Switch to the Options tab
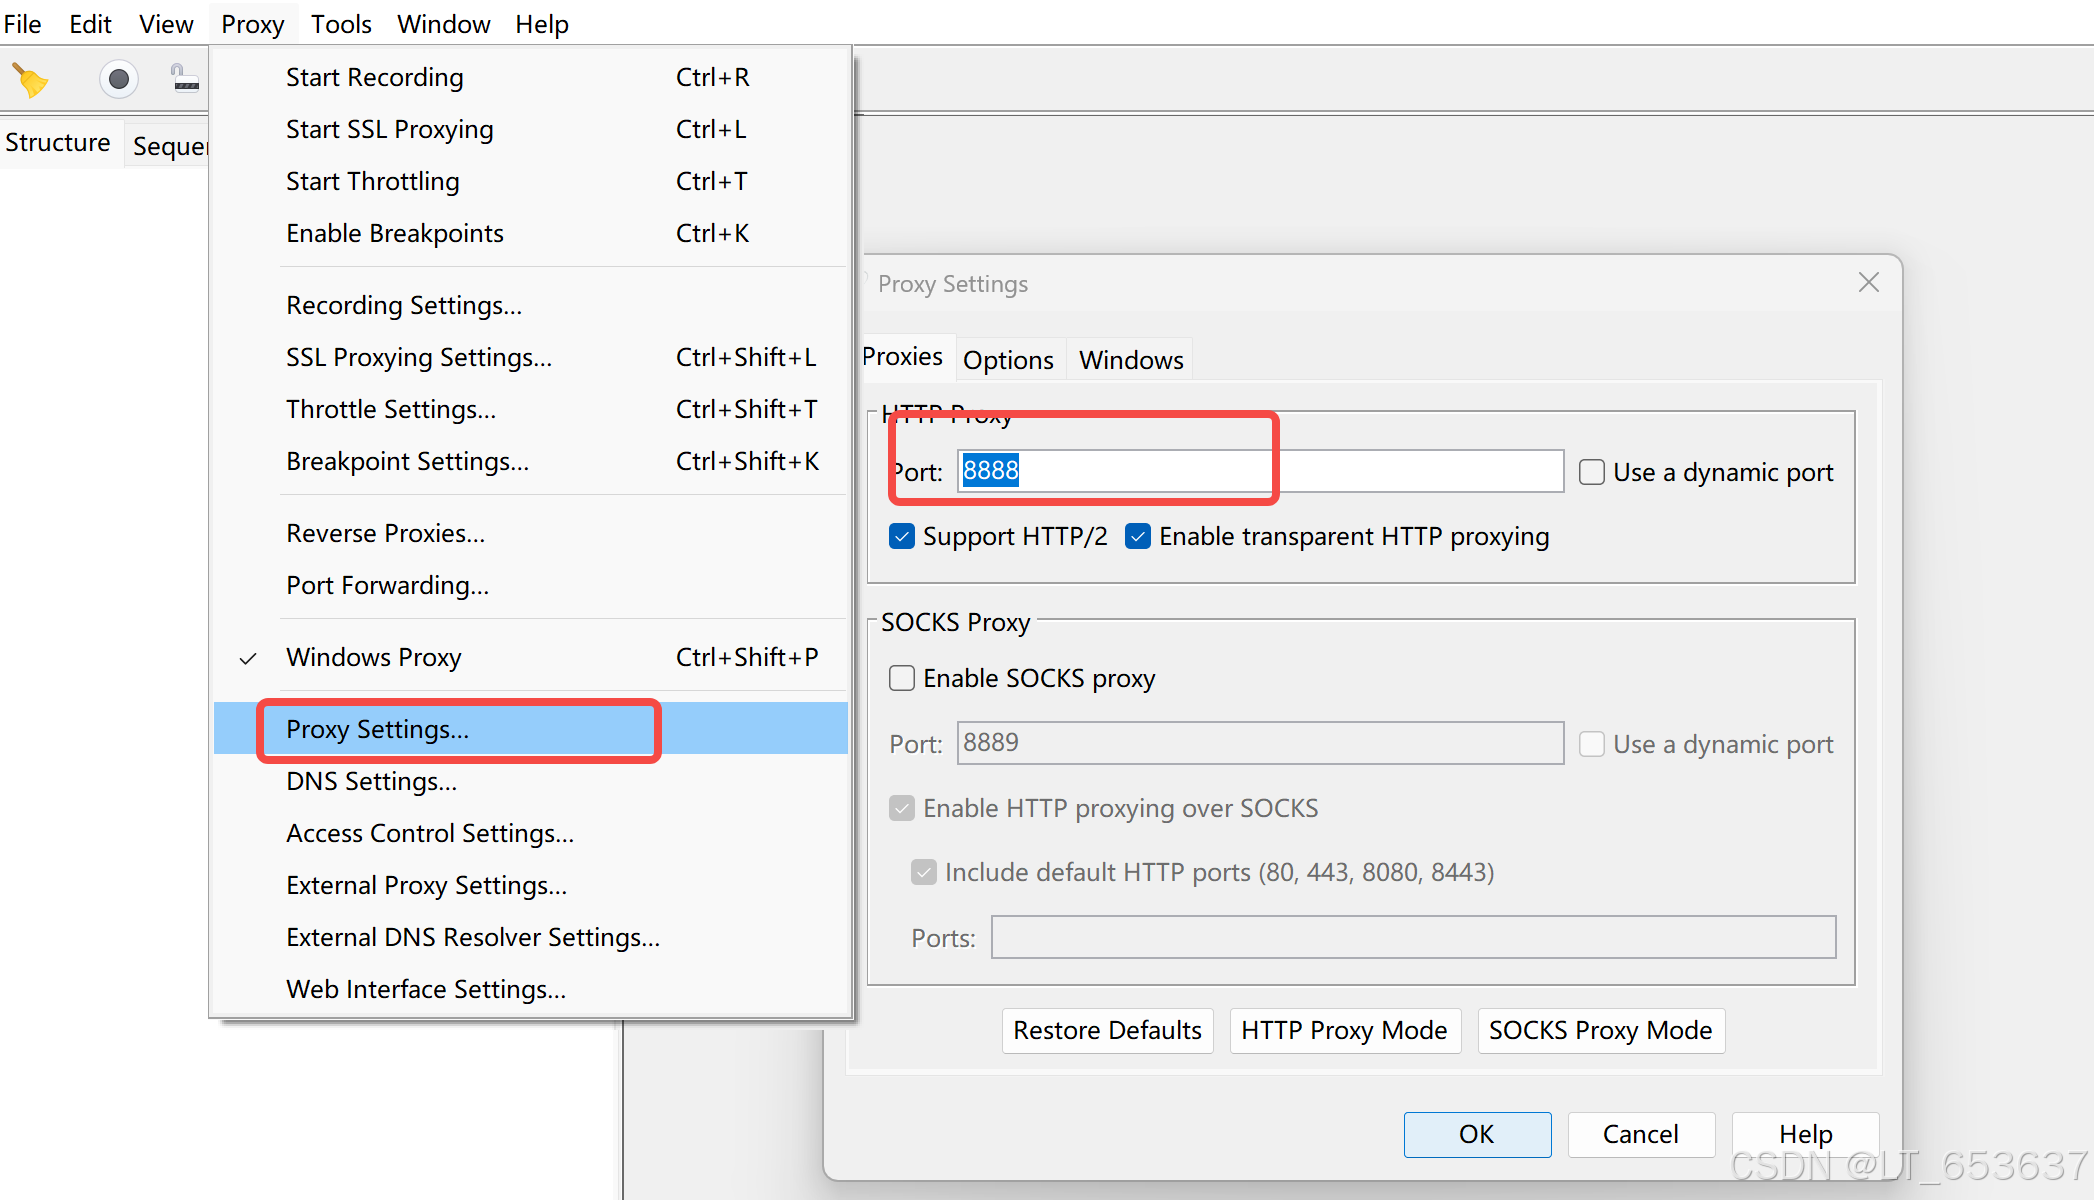The height and width of the screenshot is (1200, 2094). pos(1008,360)
